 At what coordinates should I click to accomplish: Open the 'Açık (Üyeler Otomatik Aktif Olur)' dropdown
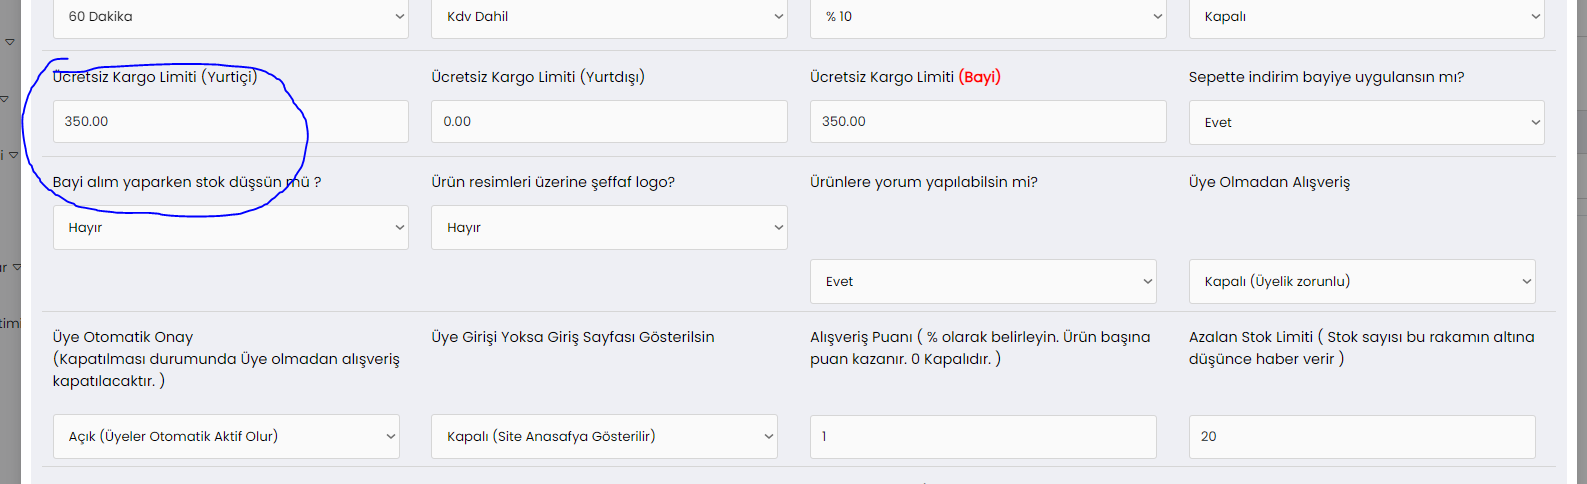226,437
